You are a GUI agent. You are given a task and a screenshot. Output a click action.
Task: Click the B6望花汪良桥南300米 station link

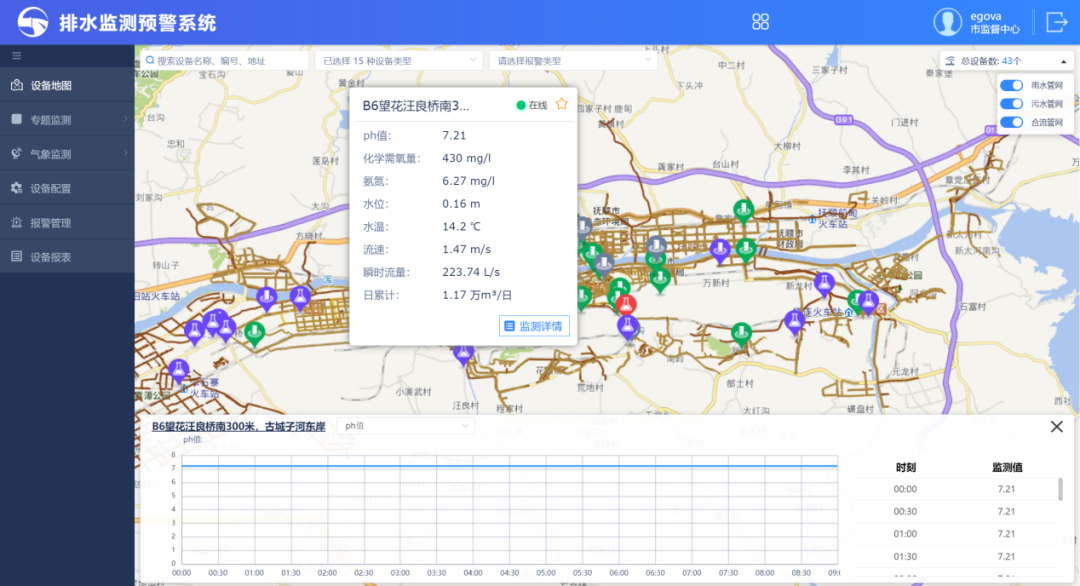click(238, 426)
